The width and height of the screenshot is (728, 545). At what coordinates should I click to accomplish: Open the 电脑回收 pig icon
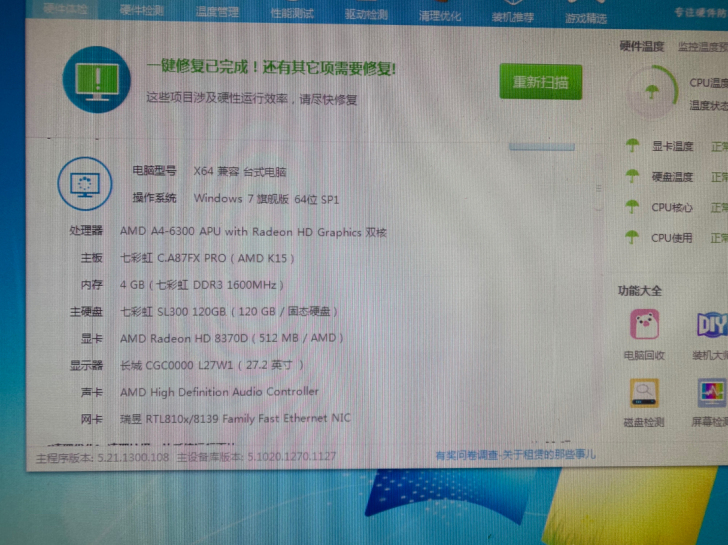[x=644, y=324]
